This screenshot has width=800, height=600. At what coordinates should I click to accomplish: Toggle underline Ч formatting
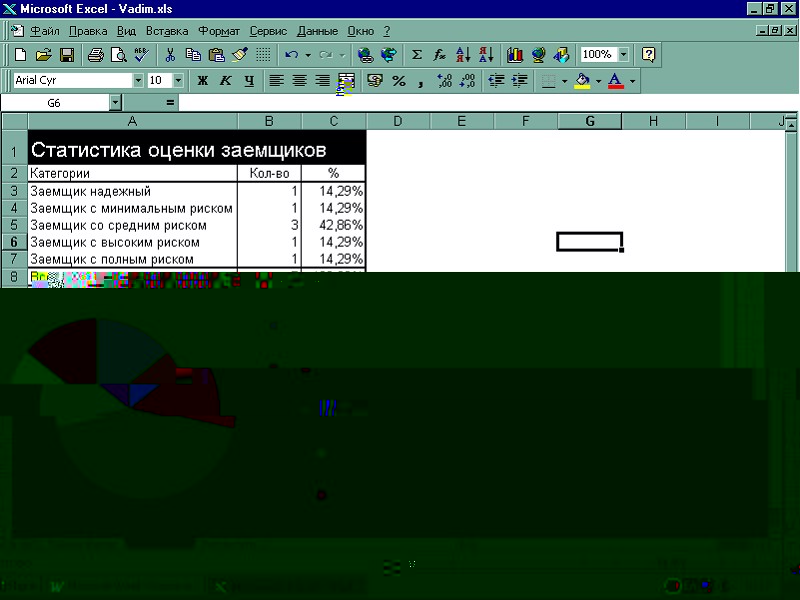(x=248, y=80)
